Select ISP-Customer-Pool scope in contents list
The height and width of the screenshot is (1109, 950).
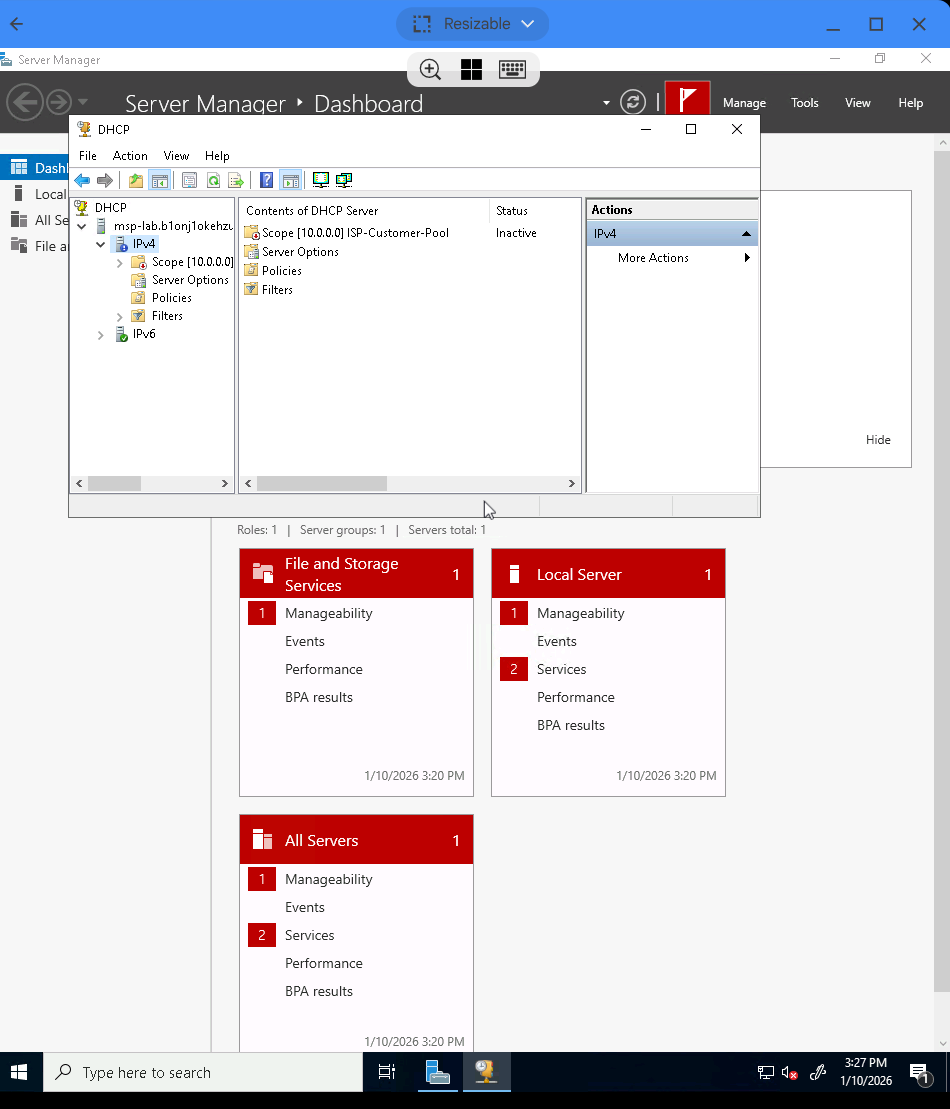pyautogui.click(x=355, y=233)
